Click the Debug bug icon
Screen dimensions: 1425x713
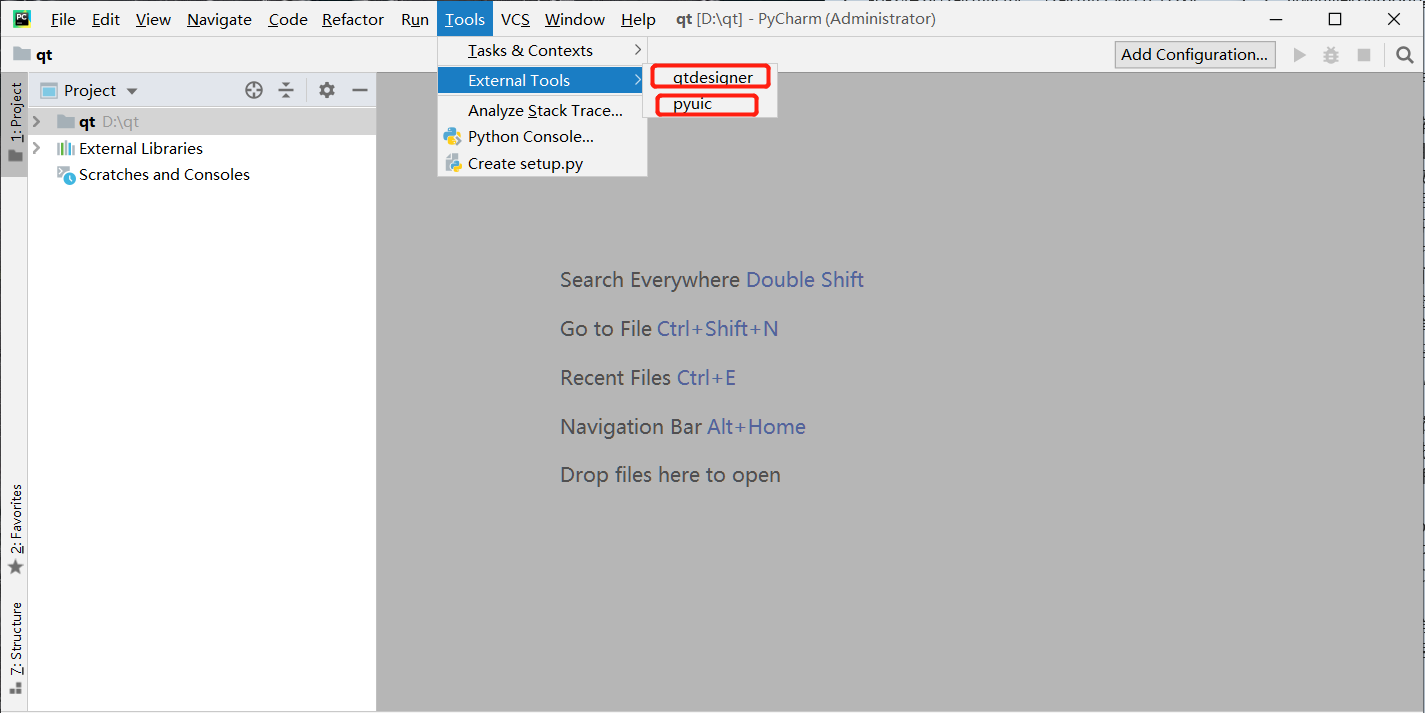click(x=1331, y=55)
